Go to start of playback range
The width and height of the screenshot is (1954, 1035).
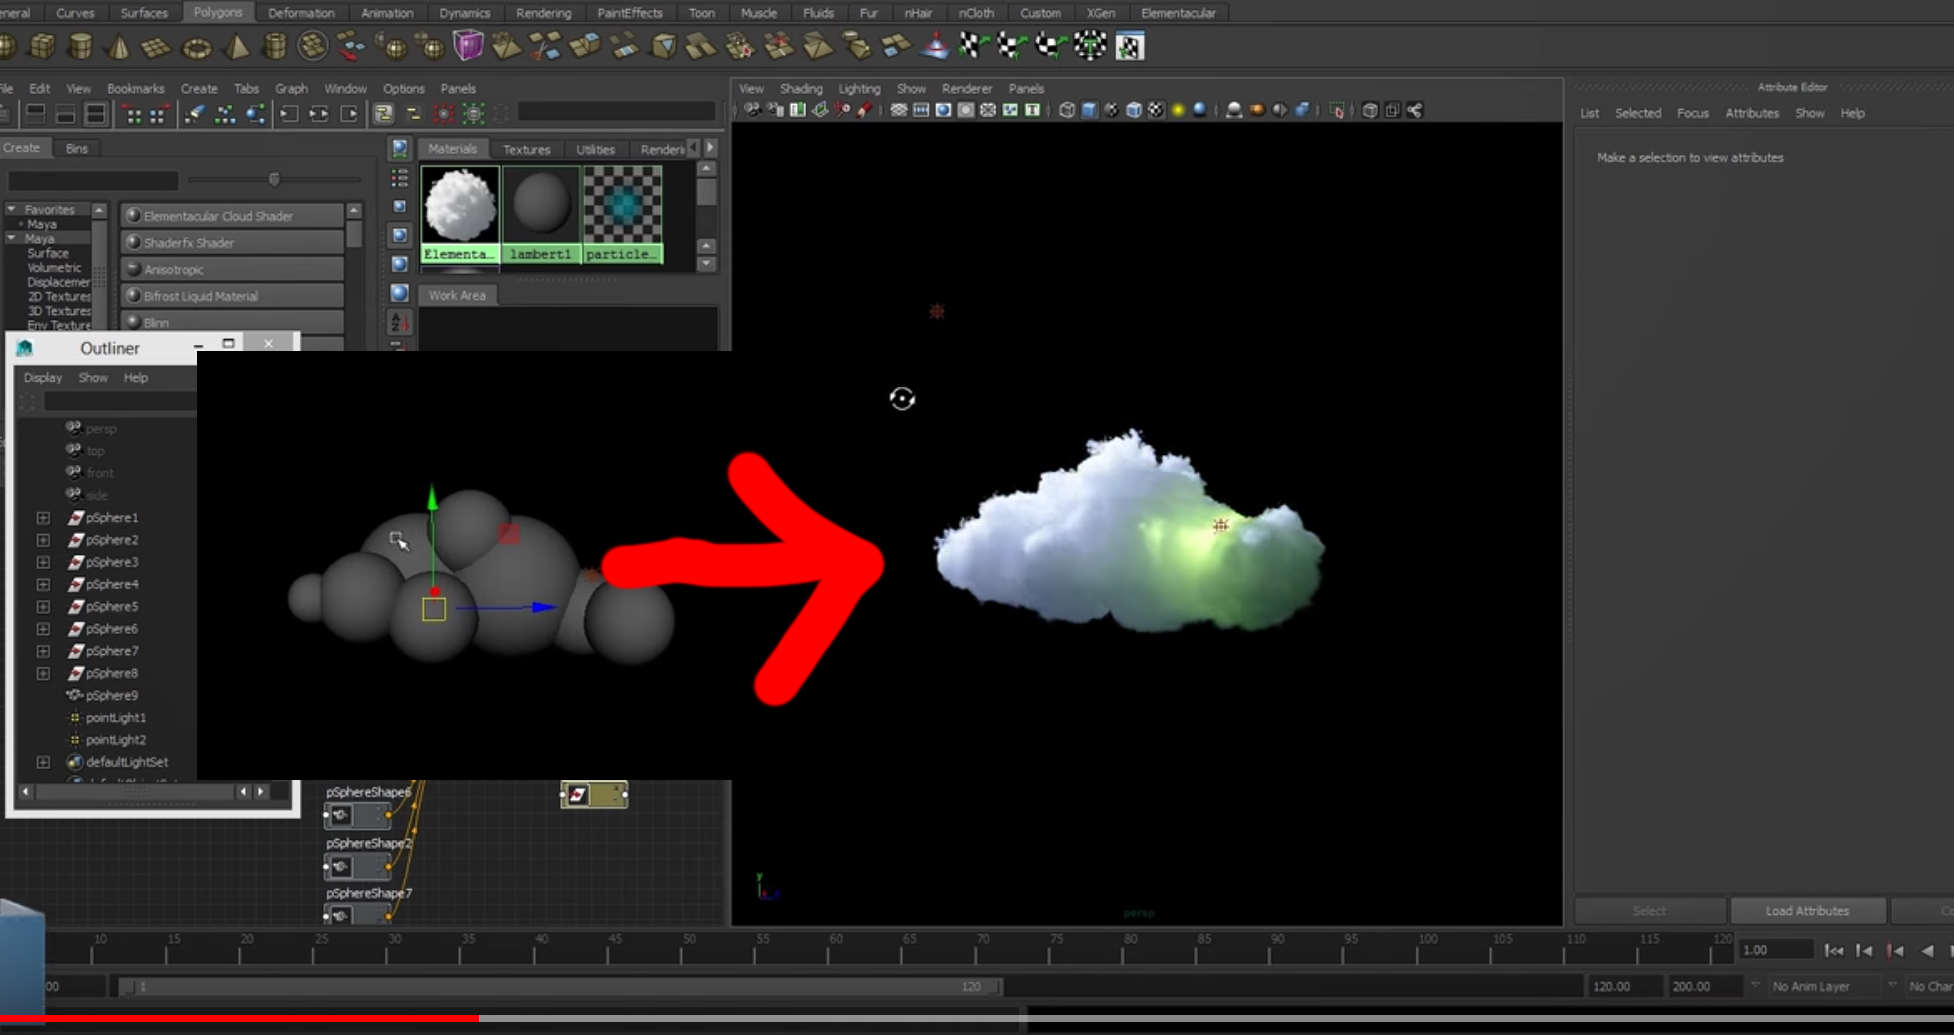tap(1833, 951)
